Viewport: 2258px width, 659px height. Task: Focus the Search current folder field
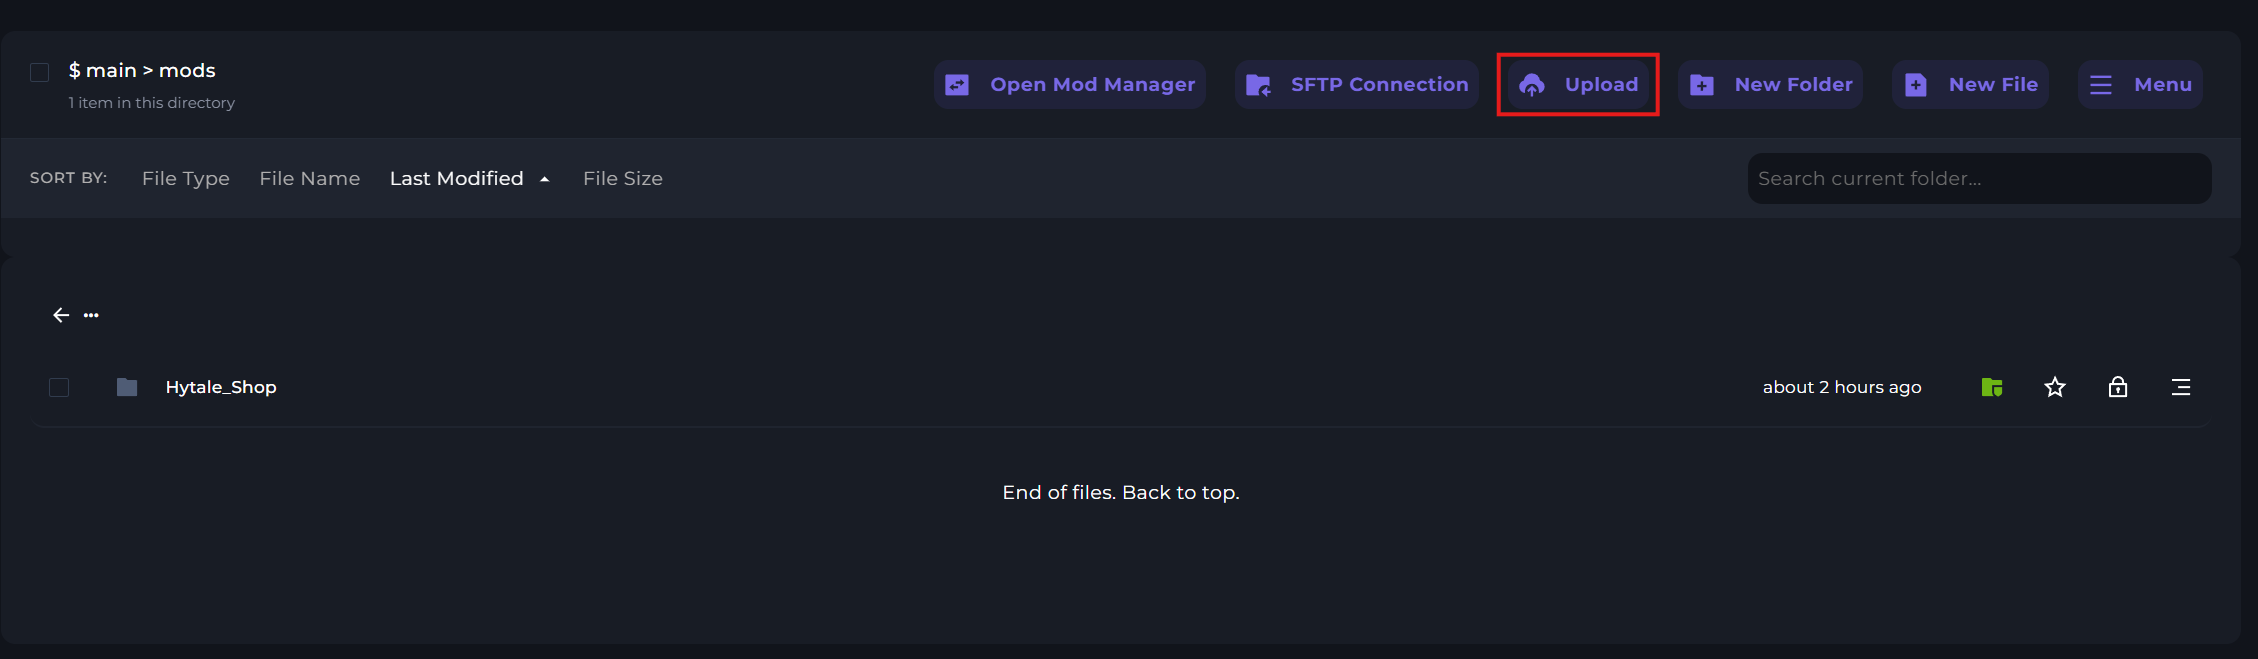pyautogui.click(x=1978, y=178)
